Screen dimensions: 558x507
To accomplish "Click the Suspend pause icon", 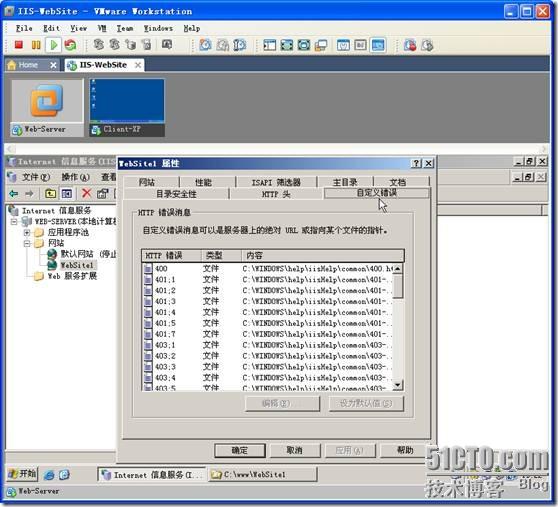I will point(36,45).
